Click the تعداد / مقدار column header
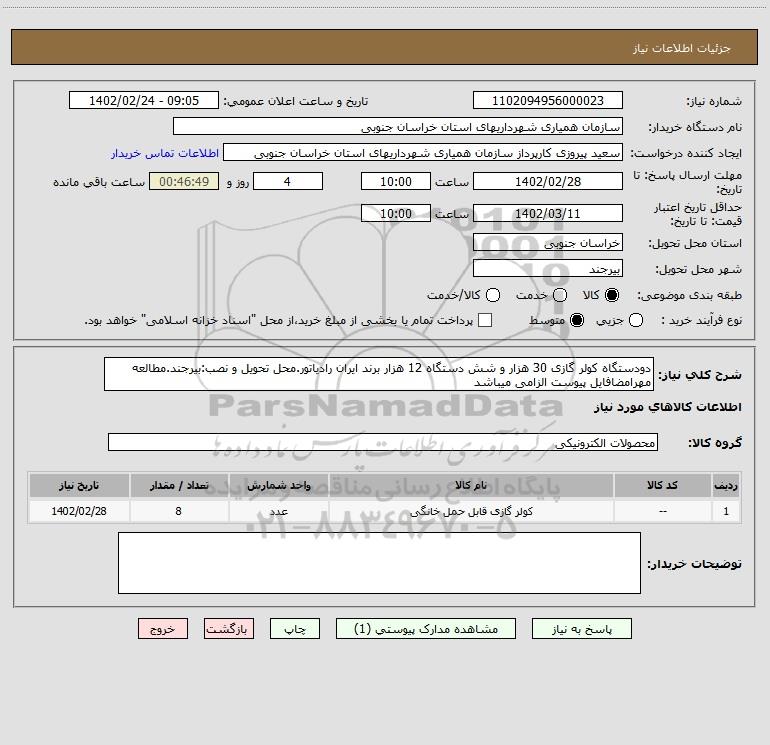 (x=179, y=486)
